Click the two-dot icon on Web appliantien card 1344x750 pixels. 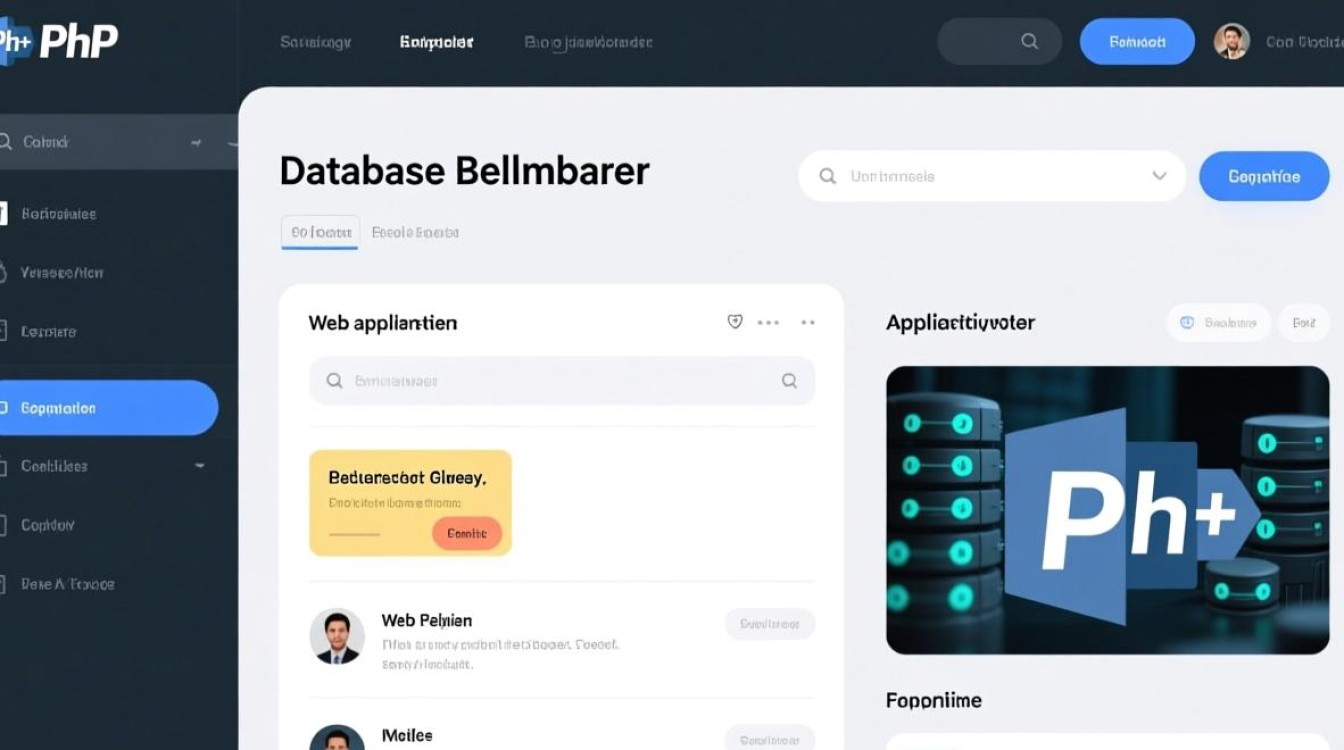point(808,322)
